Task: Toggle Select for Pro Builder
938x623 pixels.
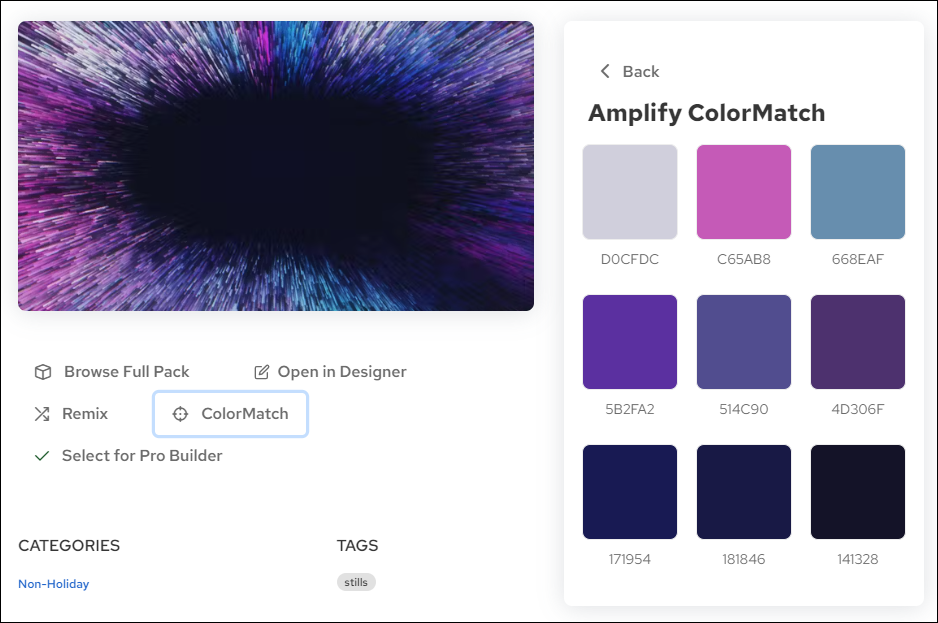Action: point(141,456)
